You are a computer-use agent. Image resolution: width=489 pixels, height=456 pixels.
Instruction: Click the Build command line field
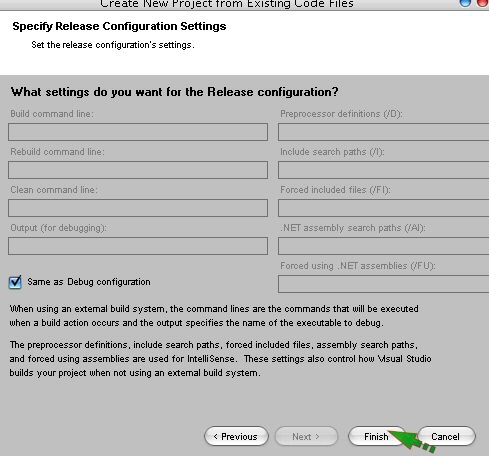pos(138,132)
